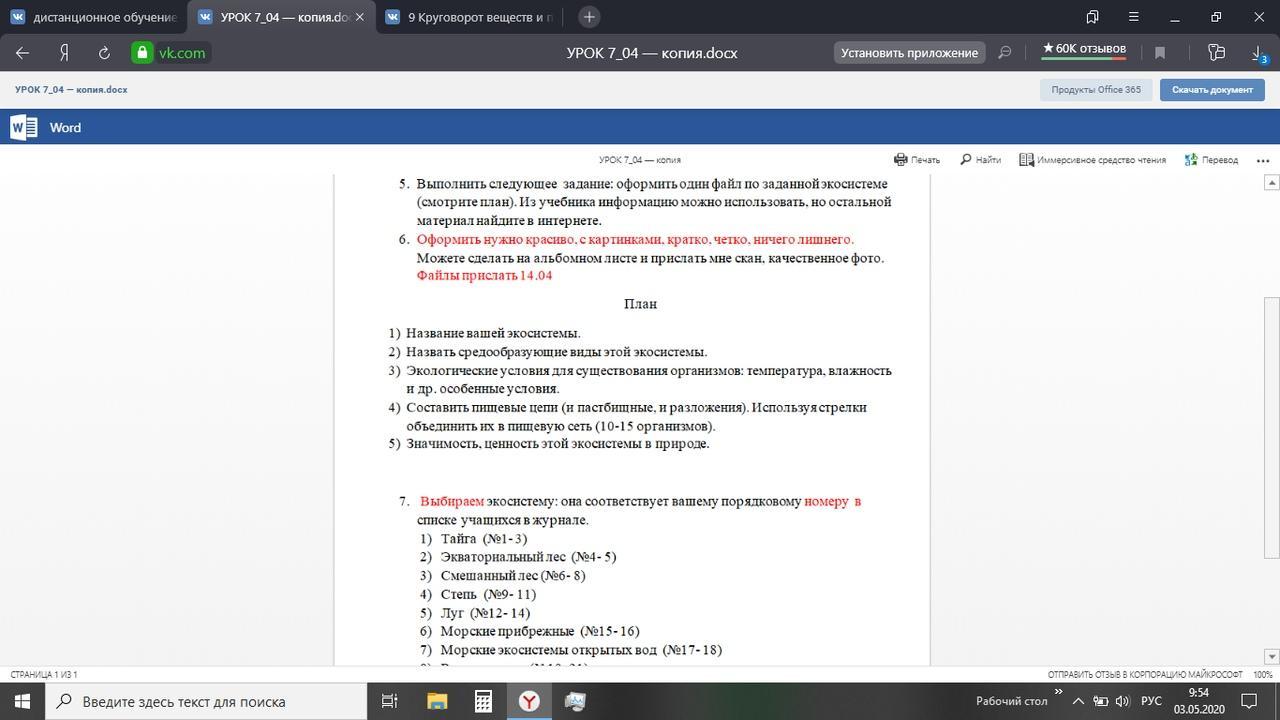
Task: Switch to the 9 Круговорот веществ tab
Action: pos(469,17)
